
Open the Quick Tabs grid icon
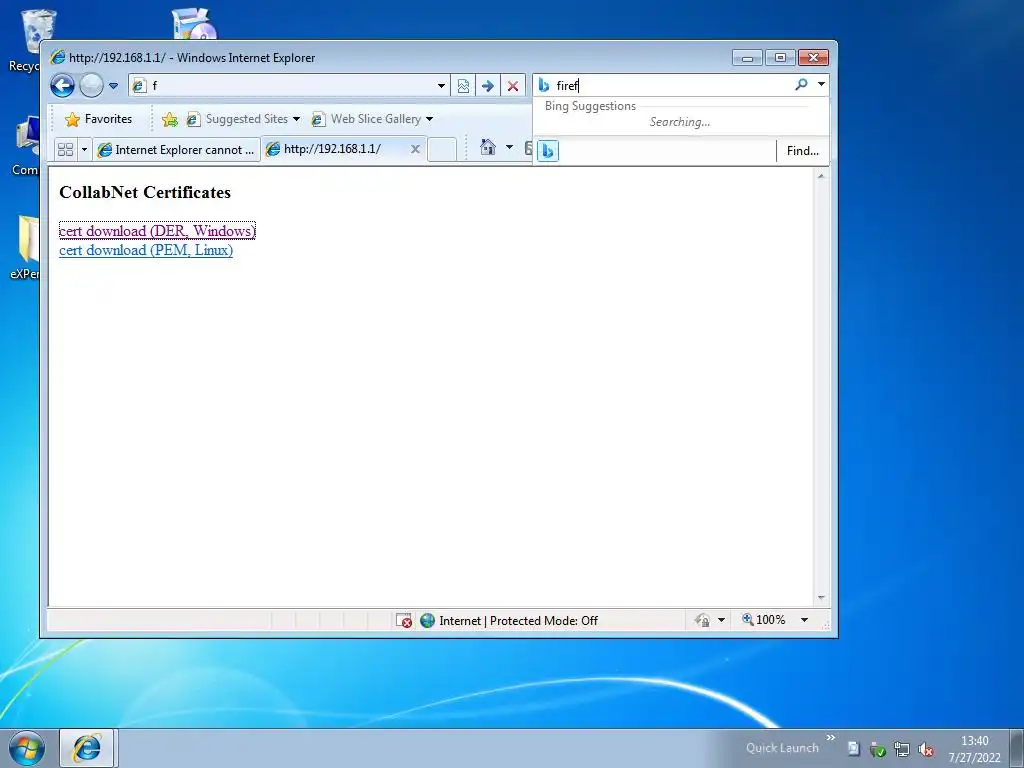(65, 150)
